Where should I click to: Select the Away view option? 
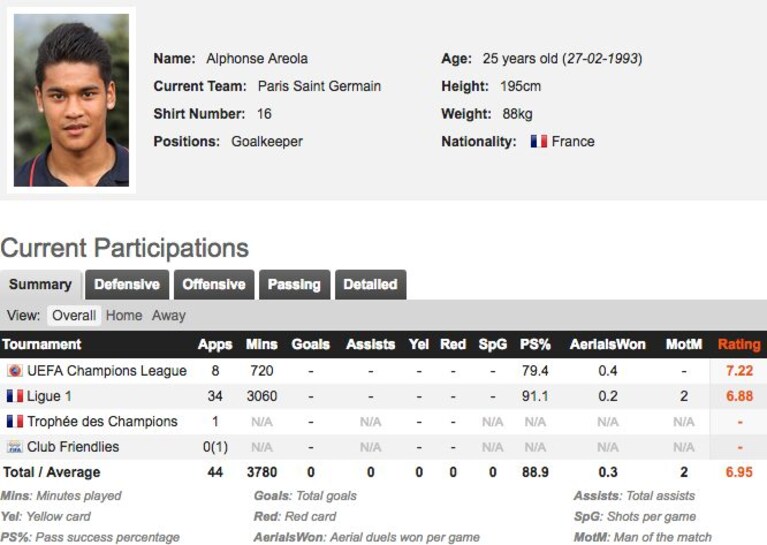click(x=169, y=316)
